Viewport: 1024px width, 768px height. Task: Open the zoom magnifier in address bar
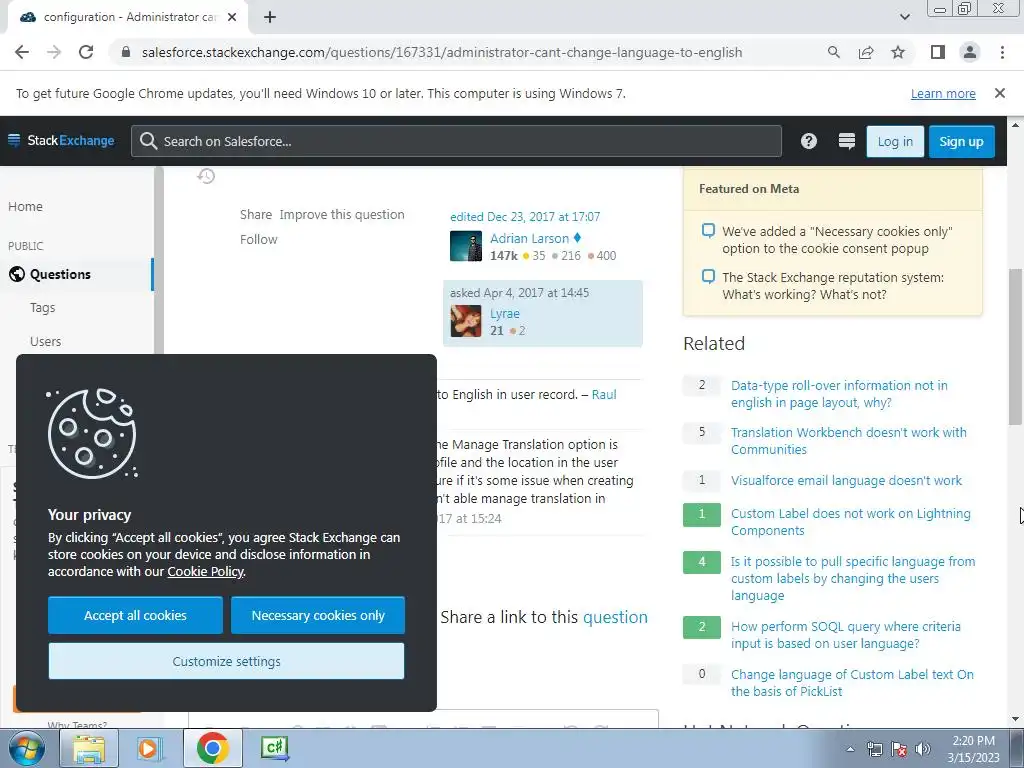pos(833,52)
